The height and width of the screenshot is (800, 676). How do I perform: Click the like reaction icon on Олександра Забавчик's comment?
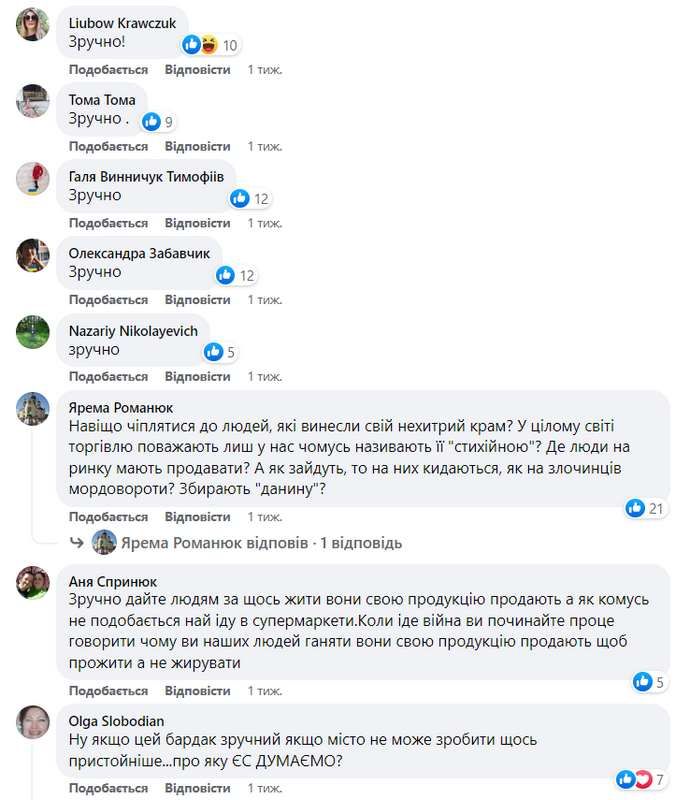click(x=225, y=275)
